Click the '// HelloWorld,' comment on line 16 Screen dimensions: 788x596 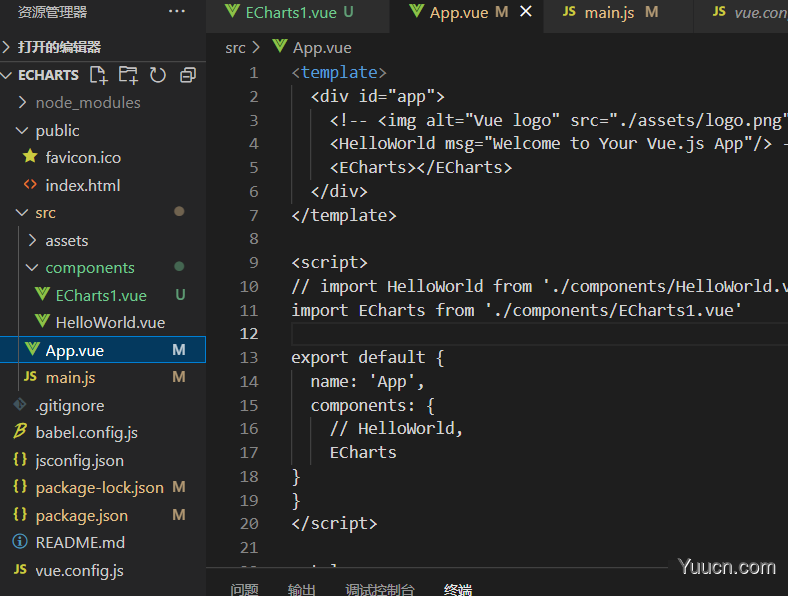point(396,428)
